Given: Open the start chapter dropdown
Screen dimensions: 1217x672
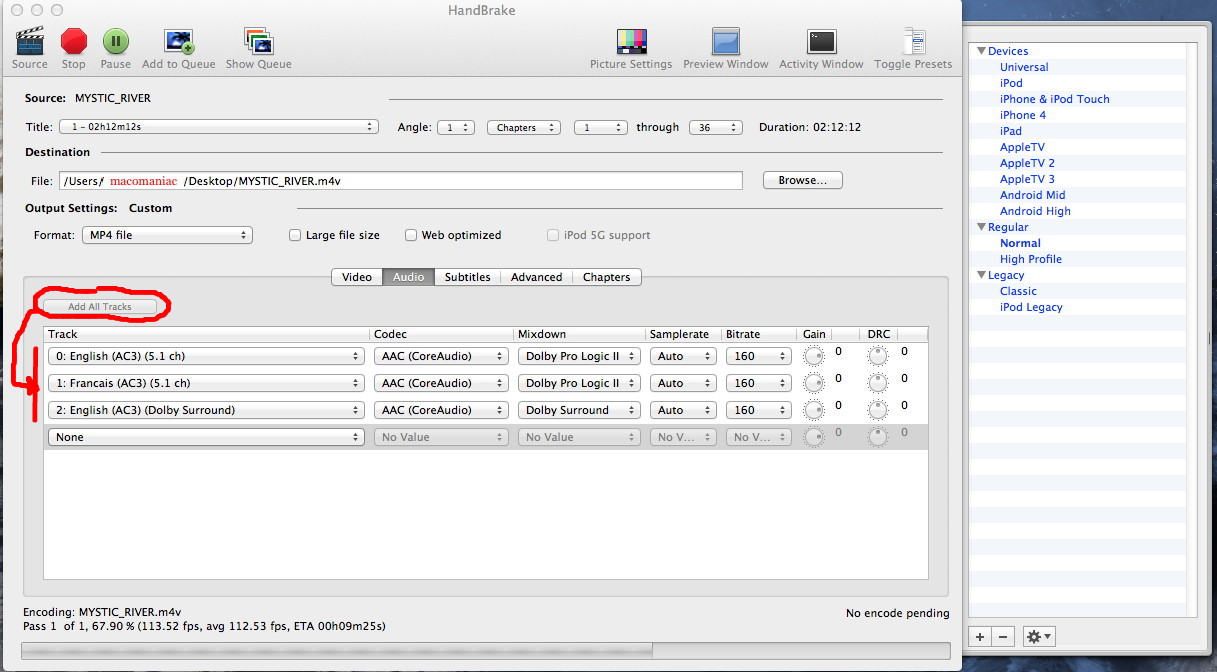Looking at the screenshot, I should point(601,127).
